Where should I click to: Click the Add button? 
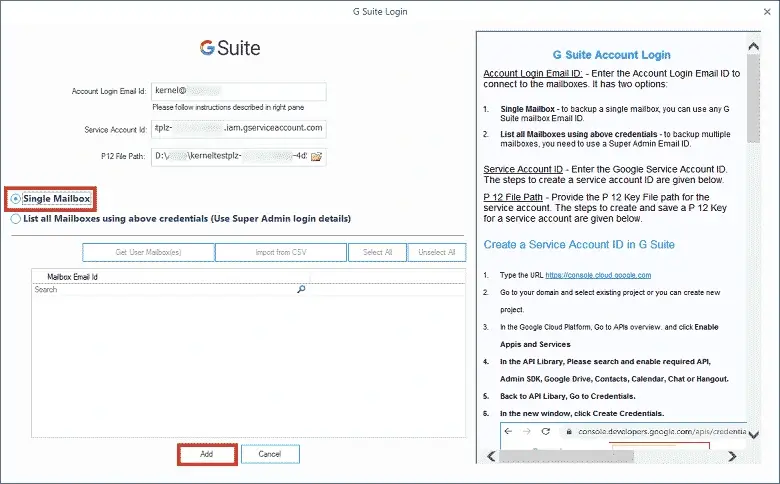coord(206,454)
